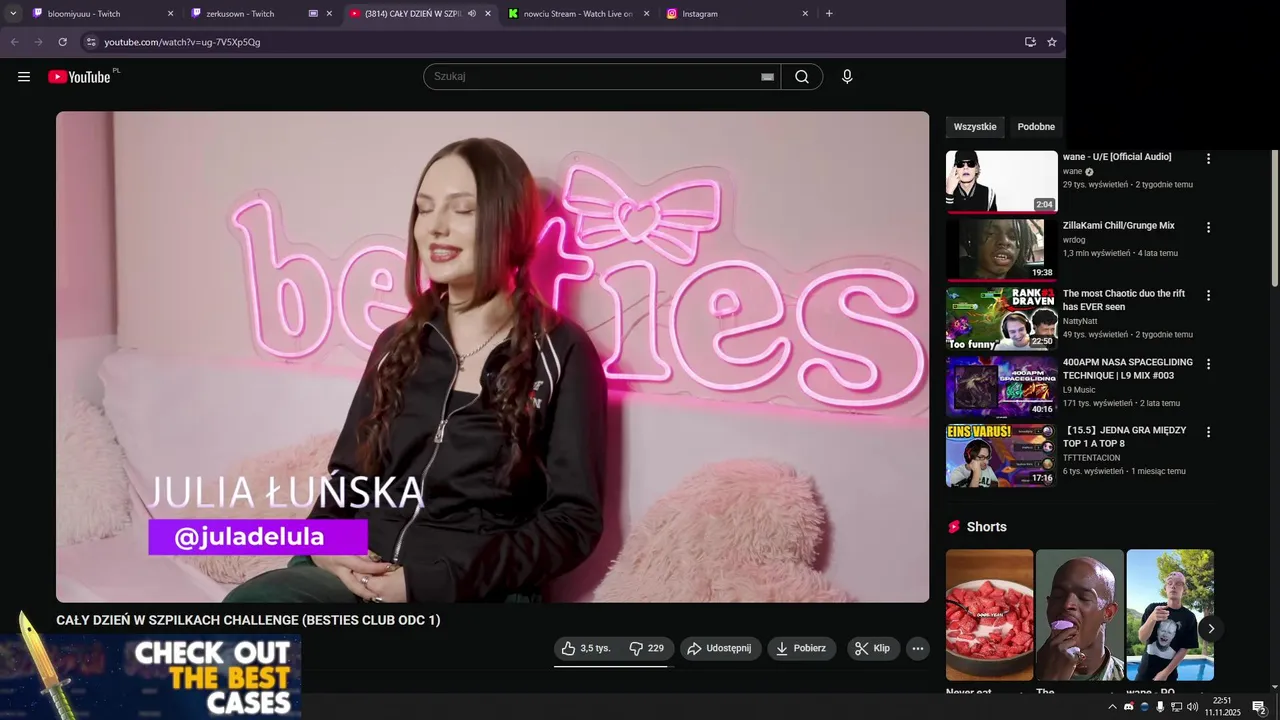Open volume control in system tray

(x=1192, y=707)
